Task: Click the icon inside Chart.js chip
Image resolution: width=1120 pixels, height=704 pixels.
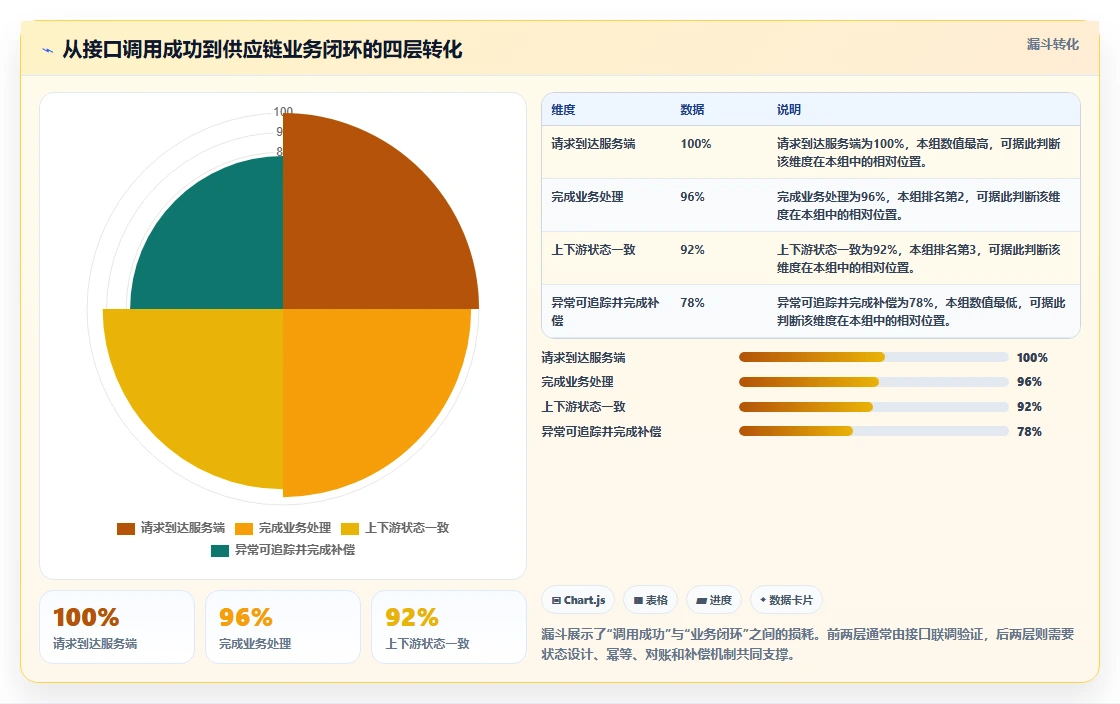Action: 556,600
